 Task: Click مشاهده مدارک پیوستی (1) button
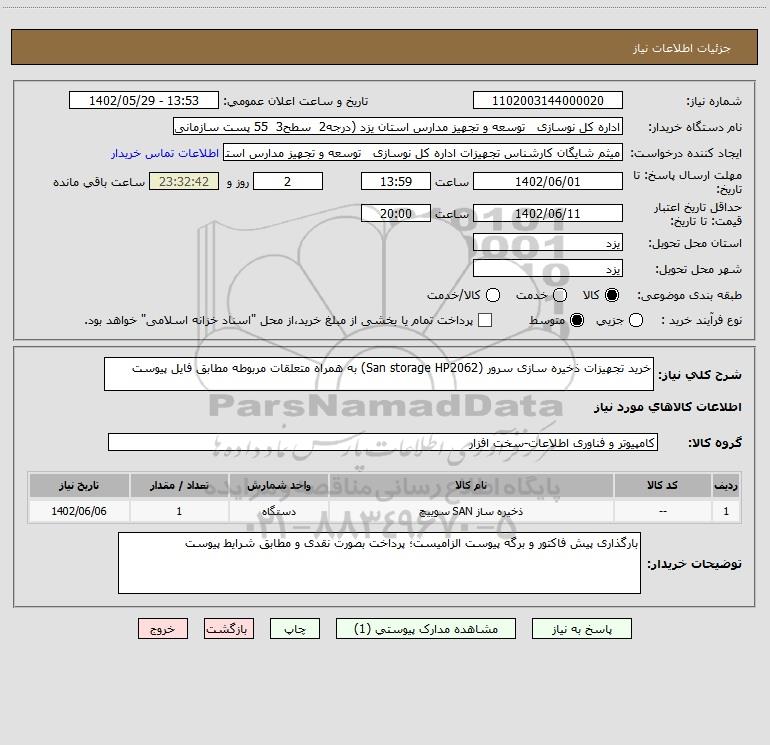(426, 629)
